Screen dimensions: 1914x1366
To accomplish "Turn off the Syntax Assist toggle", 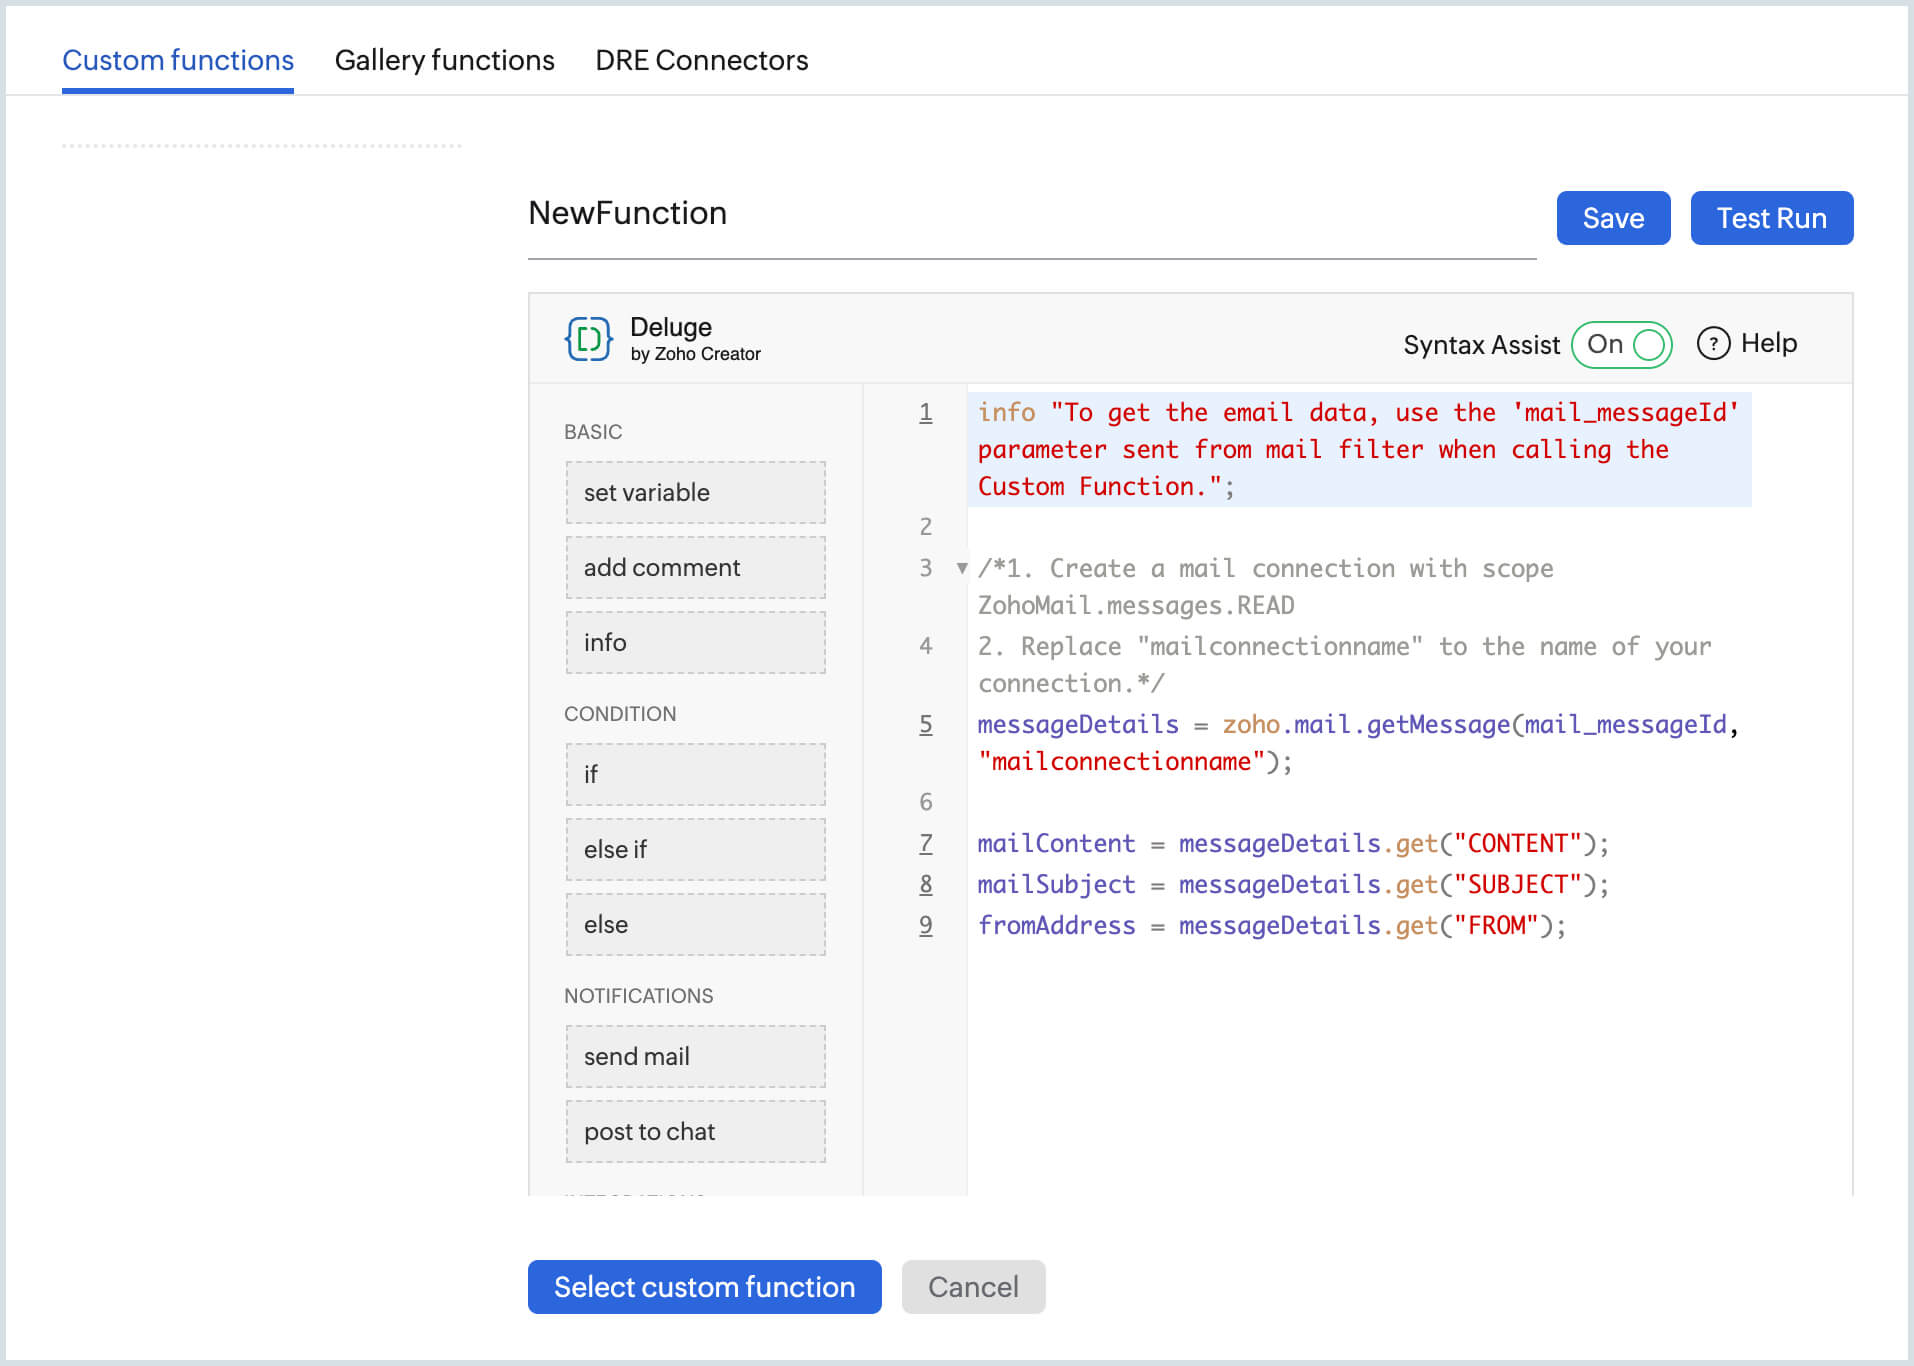I will click(x=1621, y=344).
